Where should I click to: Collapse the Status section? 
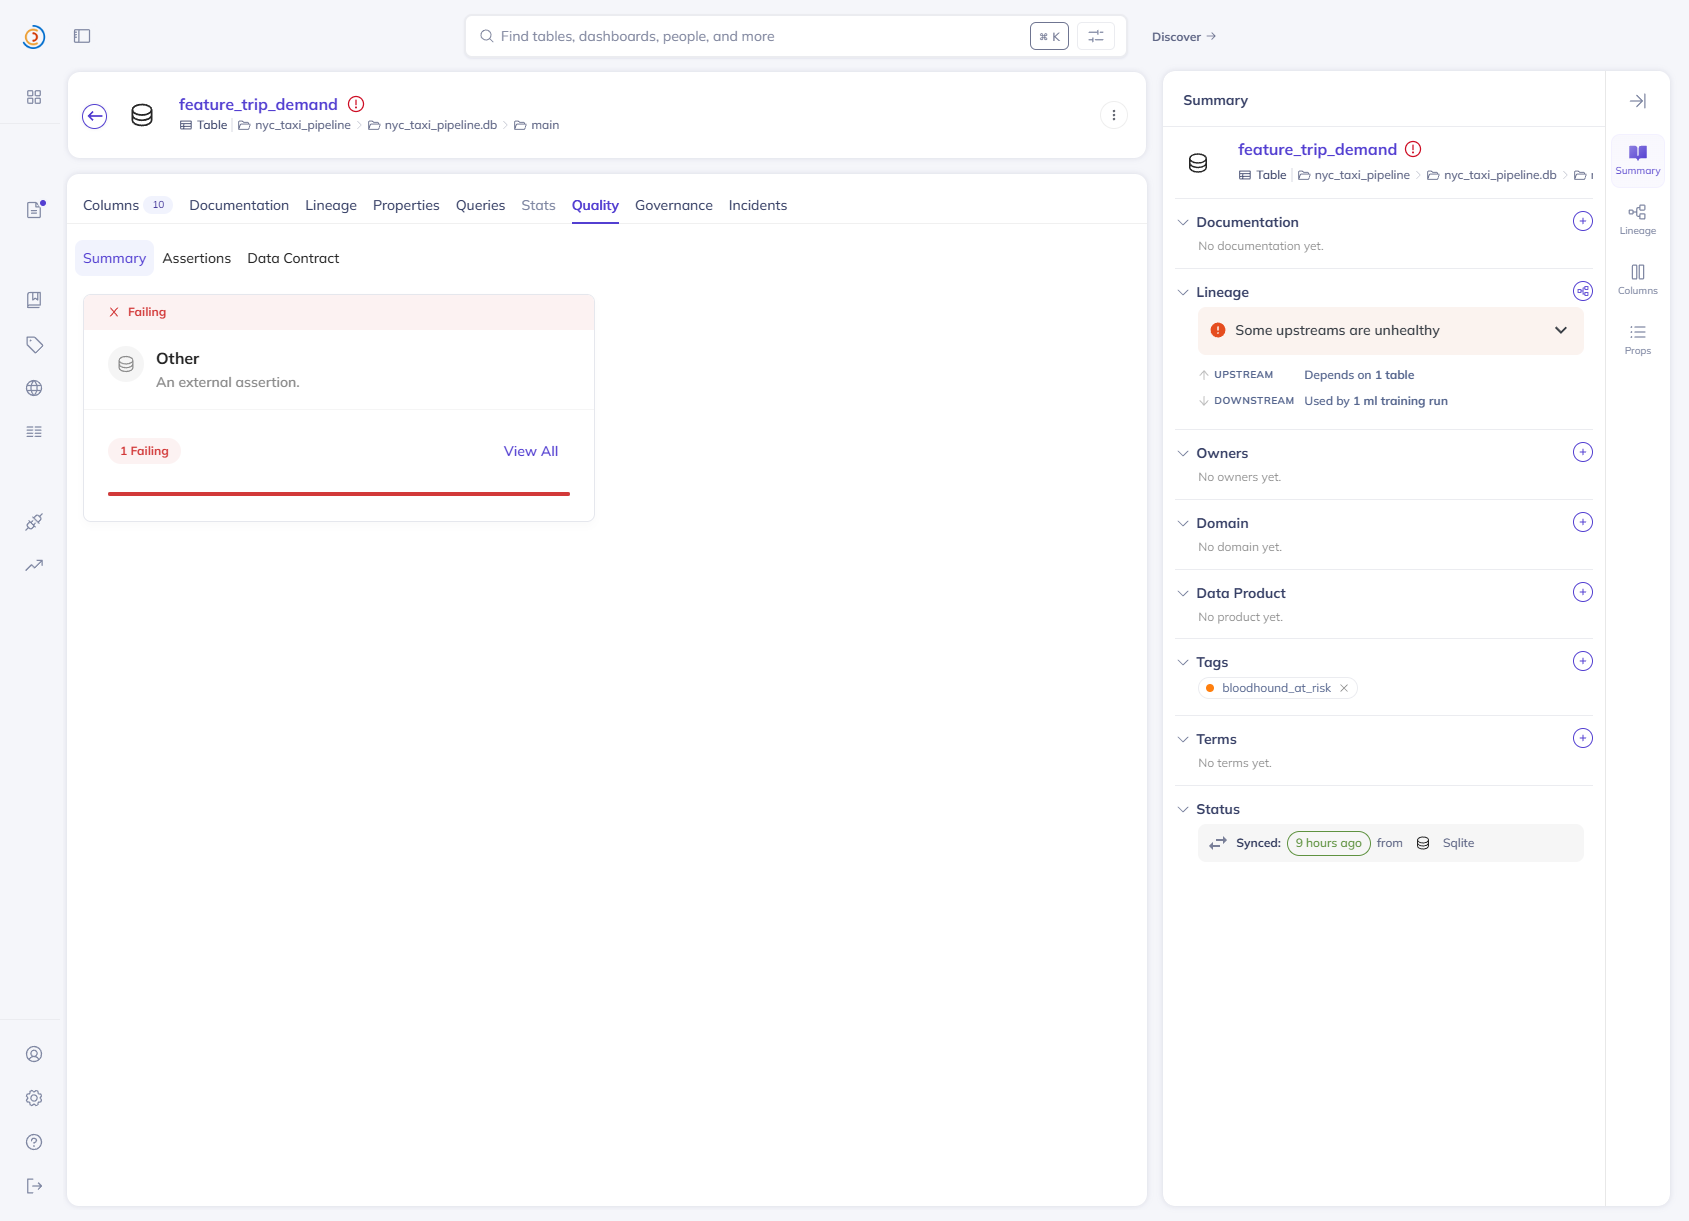tap(1183, 809)
